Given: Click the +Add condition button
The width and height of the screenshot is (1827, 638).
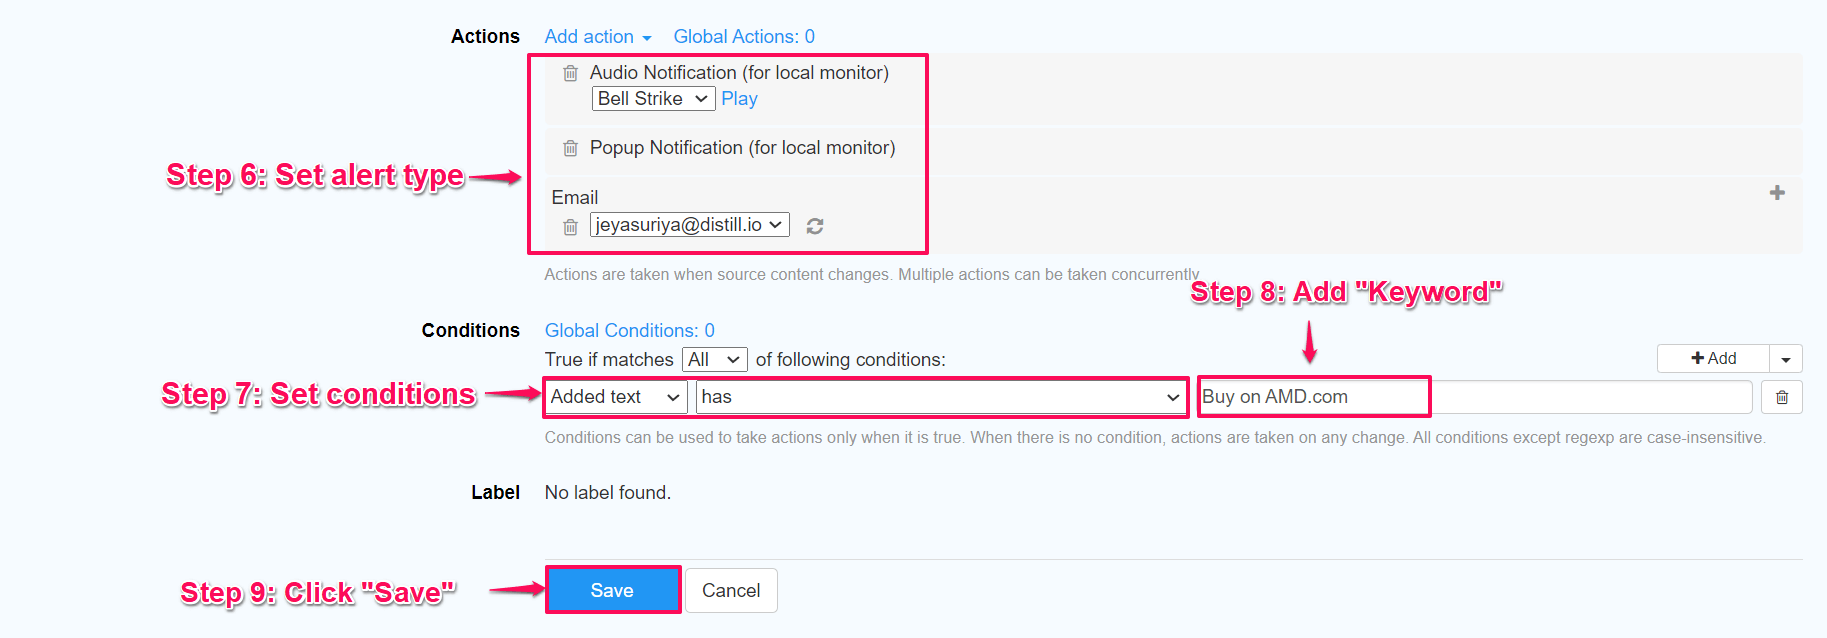Looking at the screenshot, I should point(1714,358).
